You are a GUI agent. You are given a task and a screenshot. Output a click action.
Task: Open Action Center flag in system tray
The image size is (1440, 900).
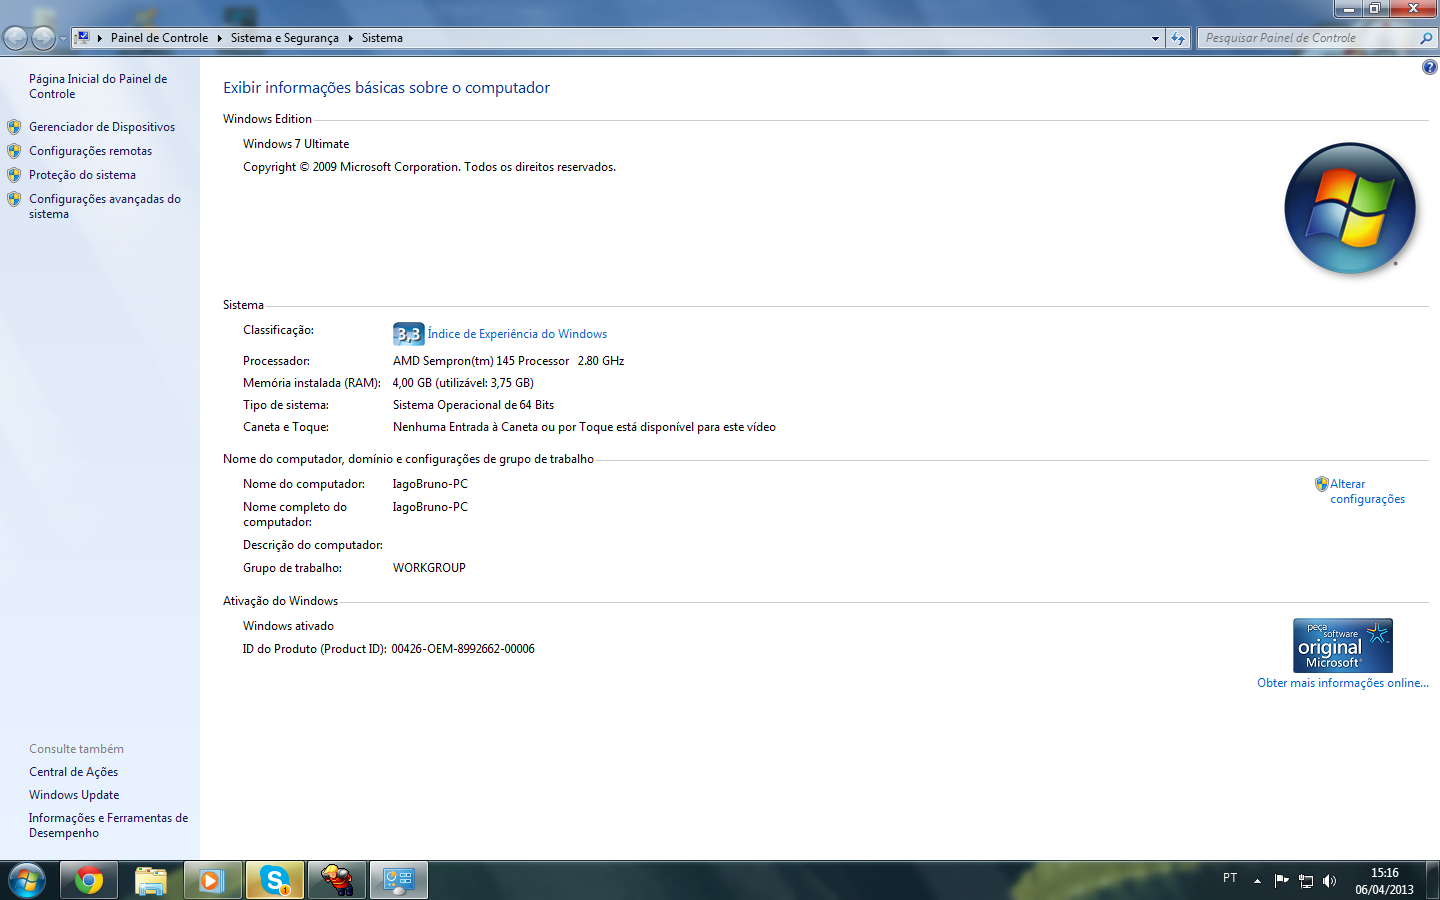point(1281,880)
